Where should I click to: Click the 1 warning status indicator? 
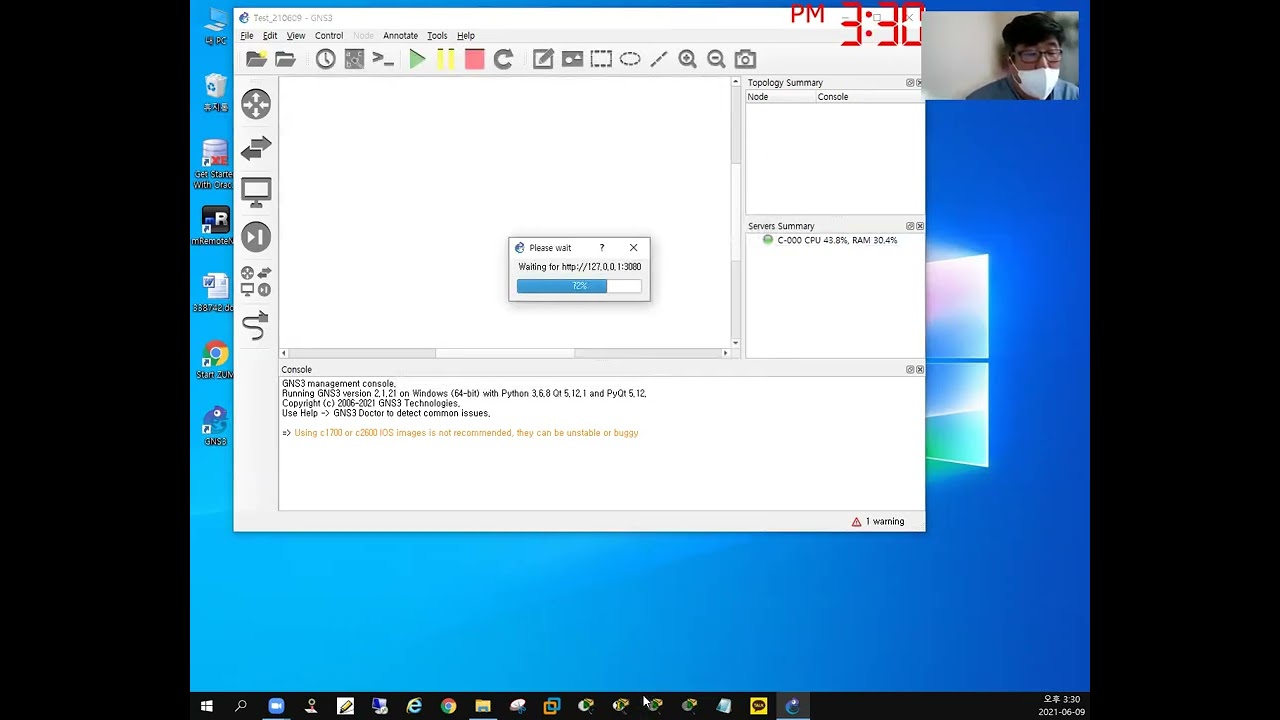coord(878,522)
